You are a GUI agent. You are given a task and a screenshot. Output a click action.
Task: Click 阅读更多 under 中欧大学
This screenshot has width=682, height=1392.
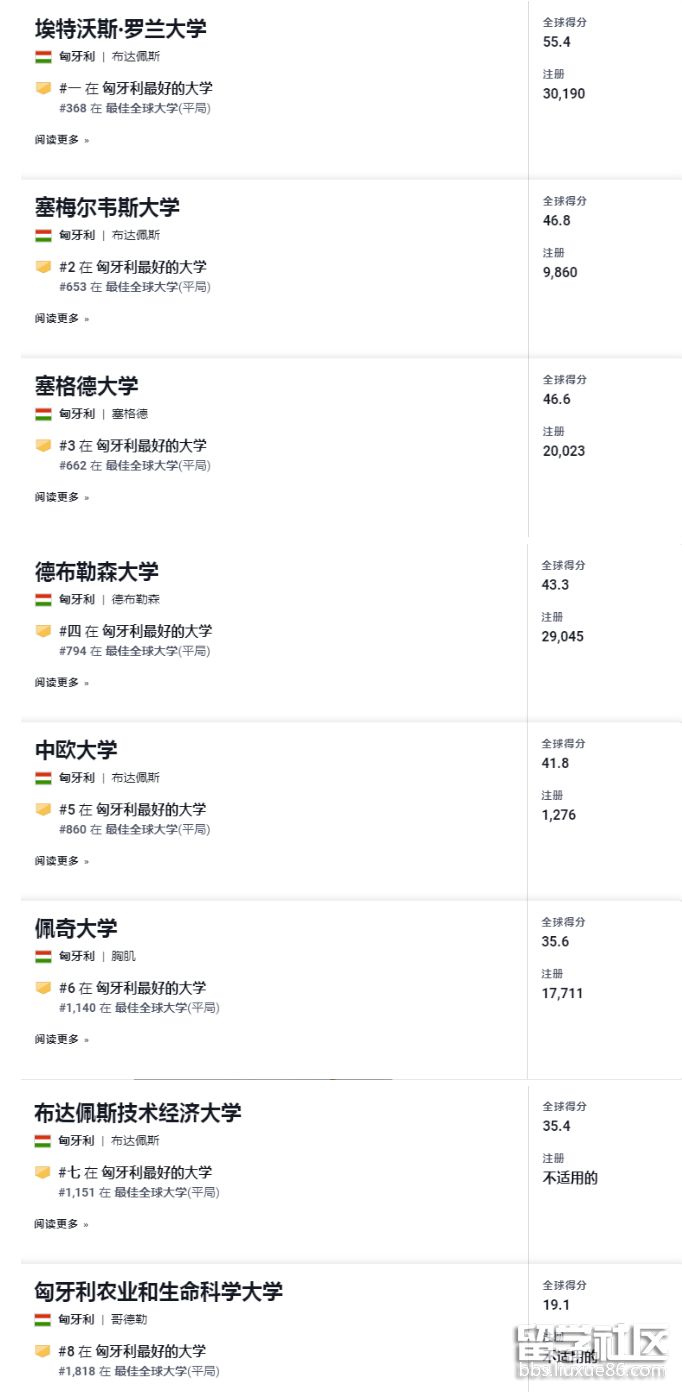pos(61,861)
